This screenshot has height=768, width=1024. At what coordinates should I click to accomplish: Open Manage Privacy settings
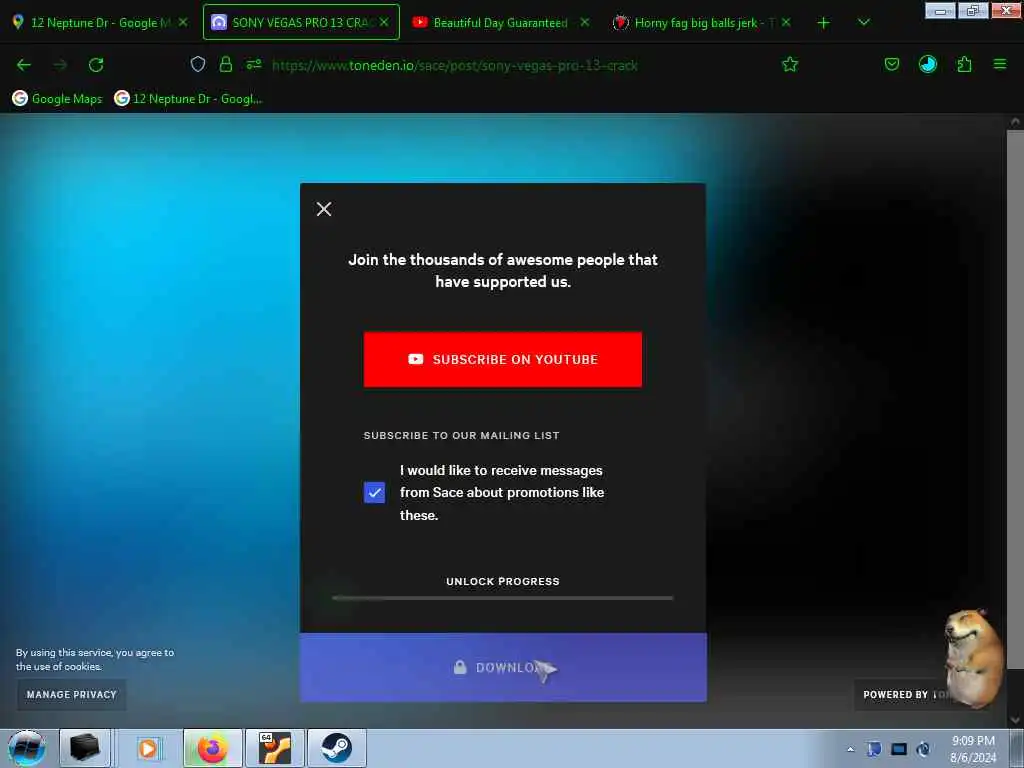[72, 695]
